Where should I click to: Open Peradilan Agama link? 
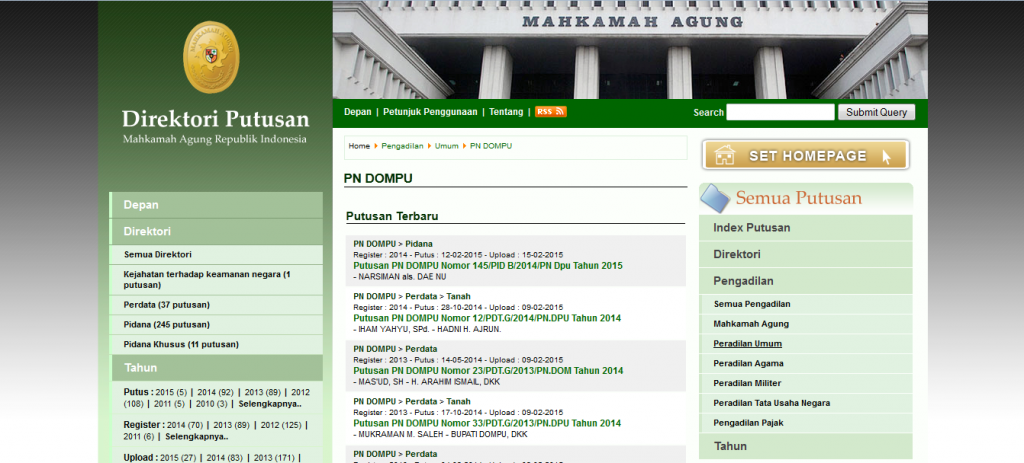(x=748, y=364)
